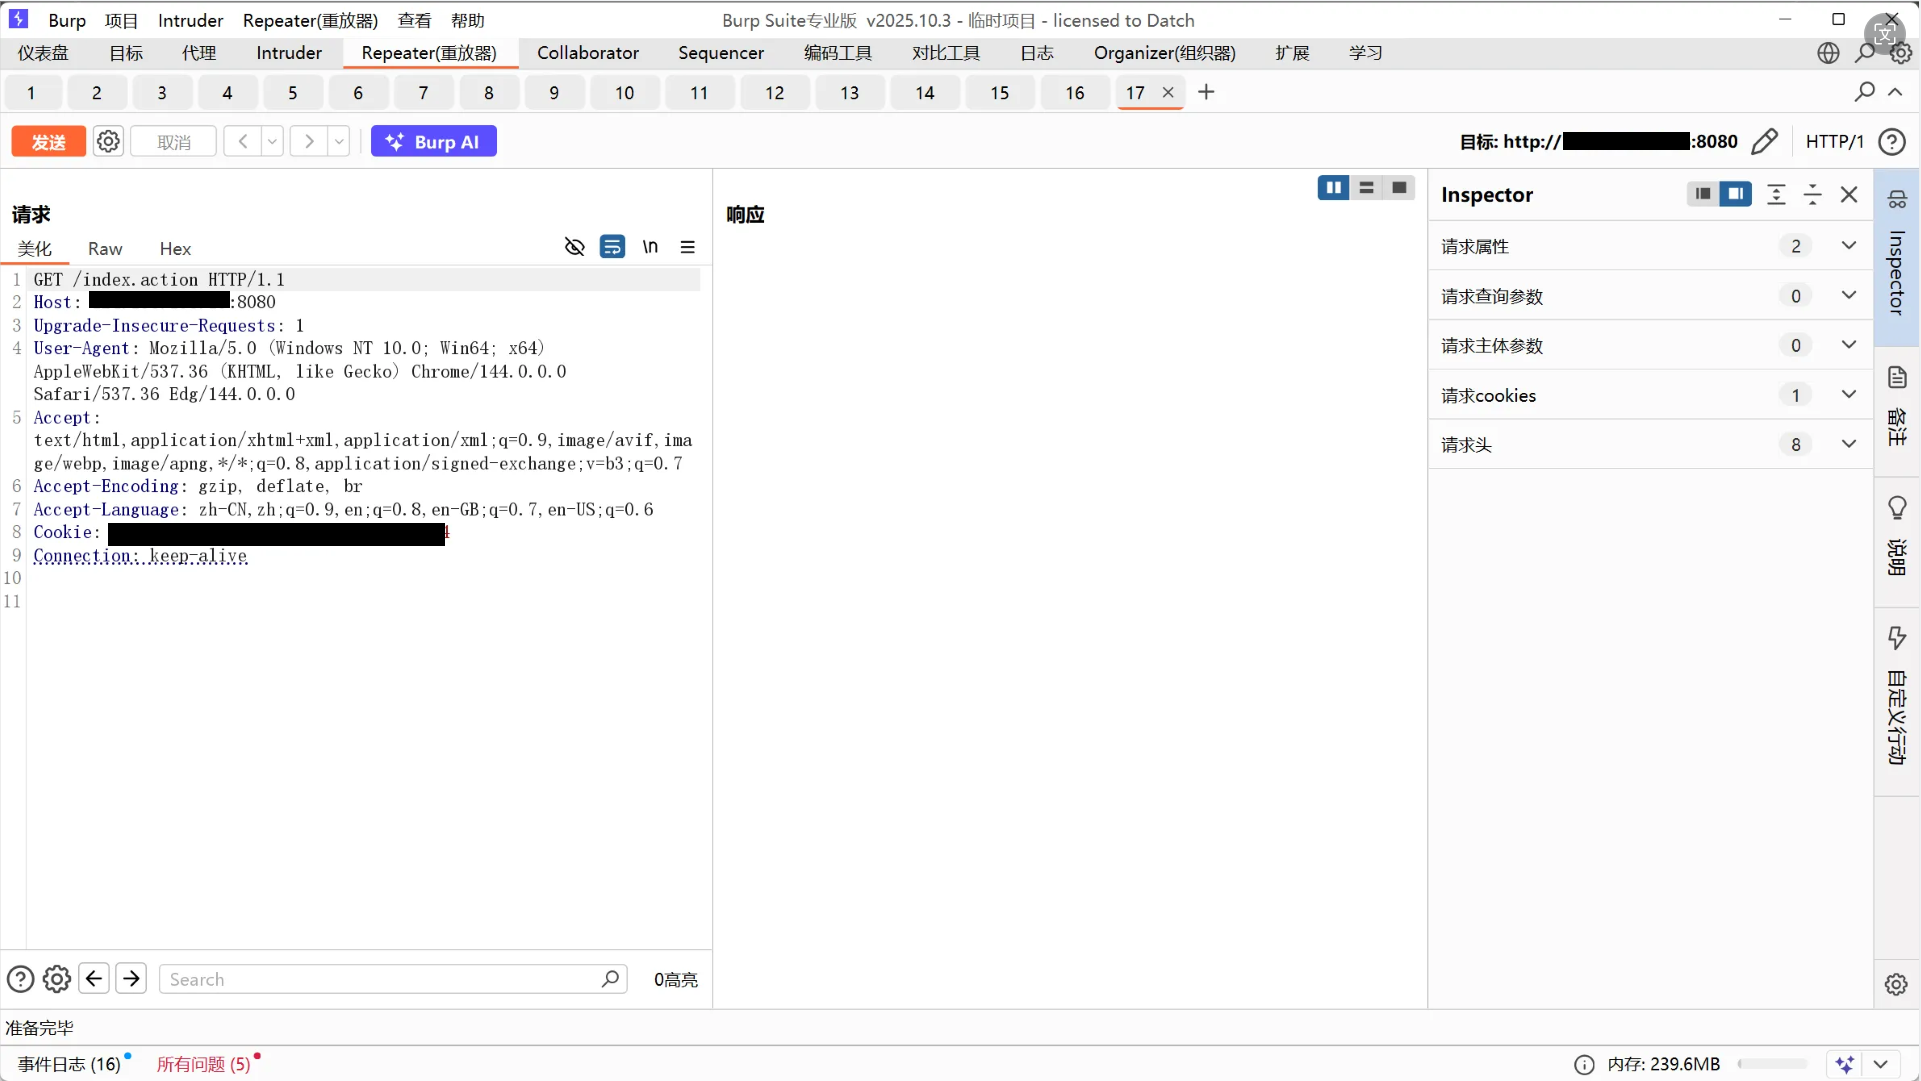The width and height of the screenshot is (1921, 1081).
Task: Open the Sequencer tab
Action: pyautogui.click(x=721, y=53)
